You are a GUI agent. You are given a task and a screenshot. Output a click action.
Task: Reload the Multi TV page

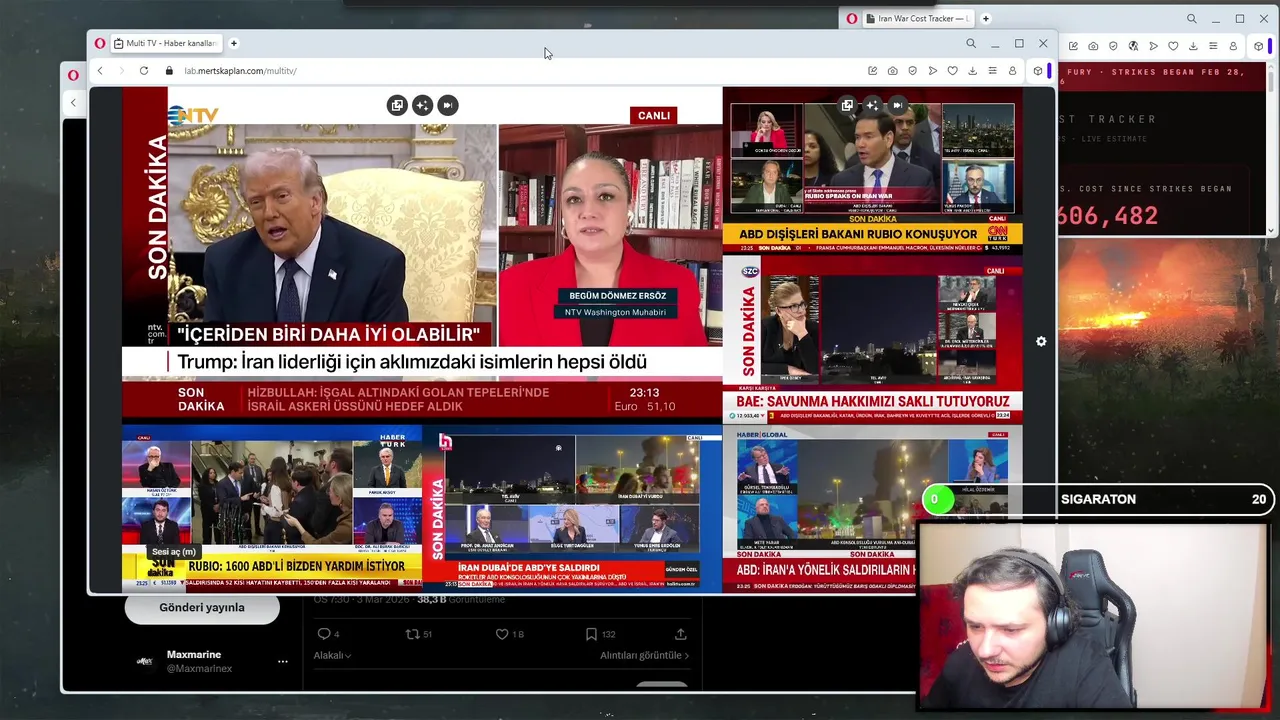[x=144, y=71]
